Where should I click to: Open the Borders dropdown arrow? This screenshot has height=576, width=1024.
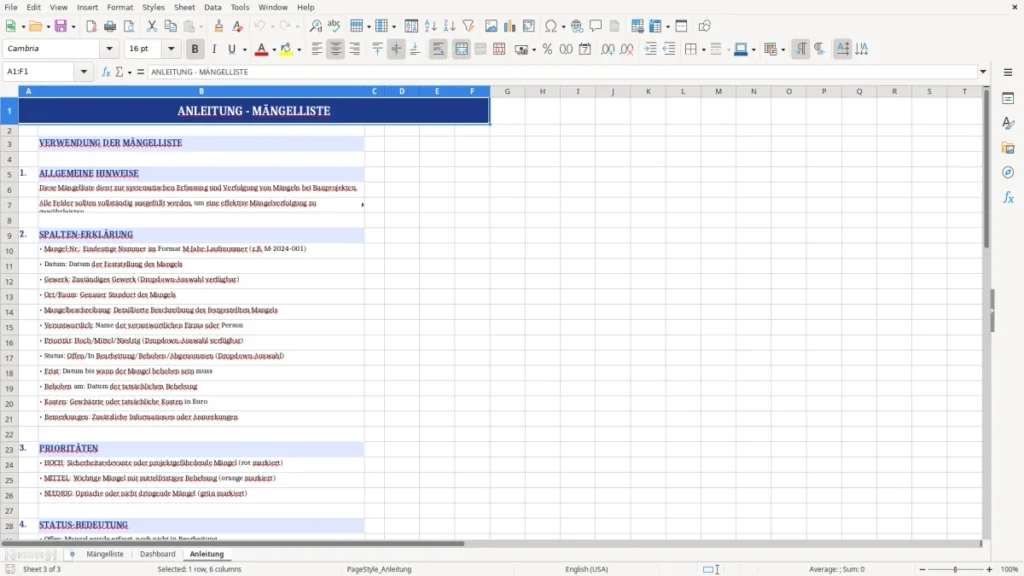coord(703,50)
